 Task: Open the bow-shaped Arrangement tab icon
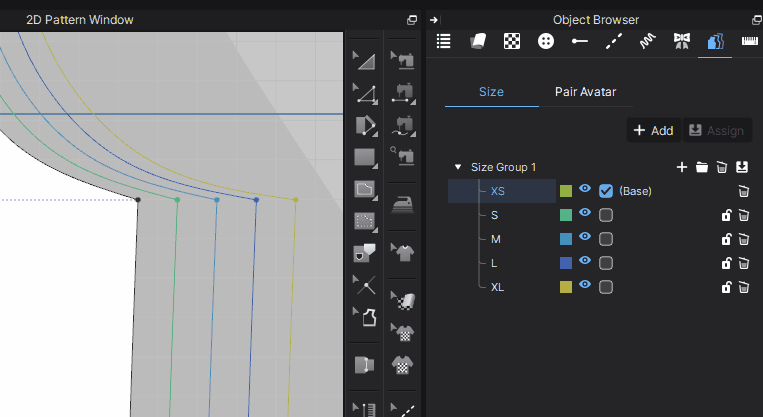(682, 41)
